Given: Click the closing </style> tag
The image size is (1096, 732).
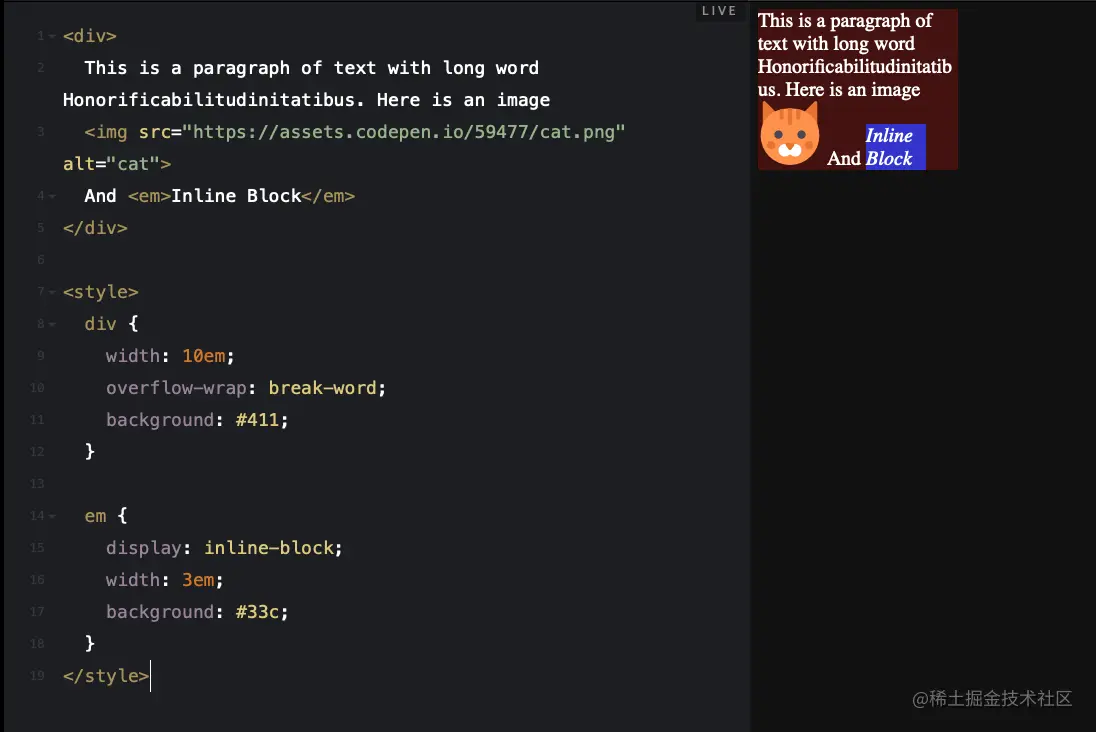Looking at the screenshot, I should (x=106, y=676).
